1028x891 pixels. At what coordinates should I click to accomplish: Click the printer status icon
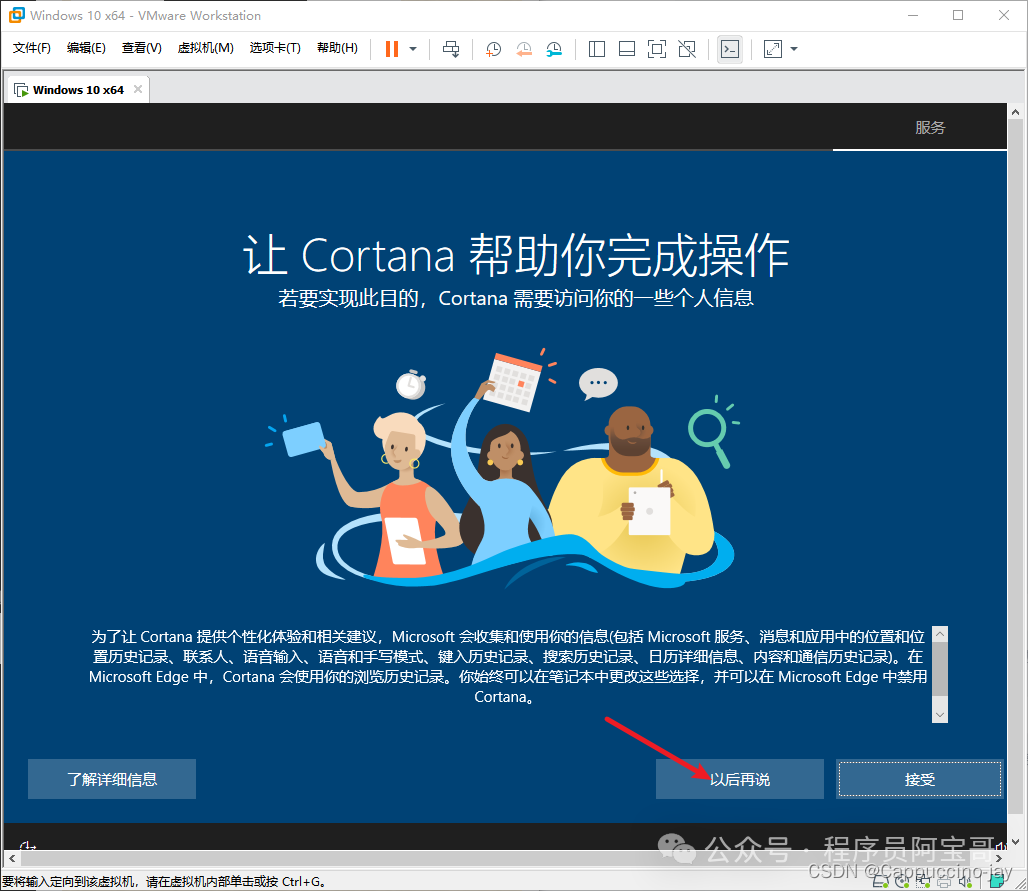pyautogui.click(x=944, y=882)
